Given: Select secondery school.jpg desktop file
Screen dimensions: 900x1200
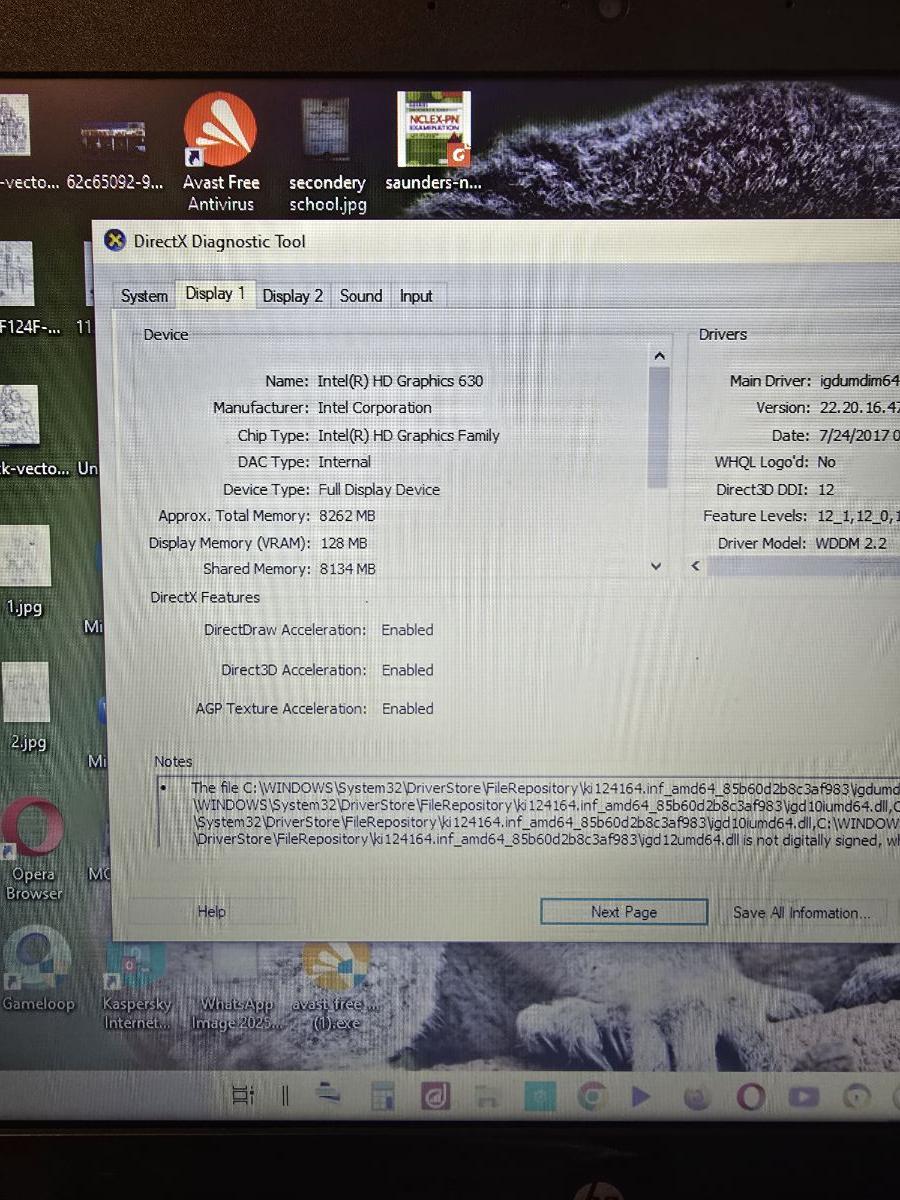Looking at the screenshot, I should click(327, 155).
